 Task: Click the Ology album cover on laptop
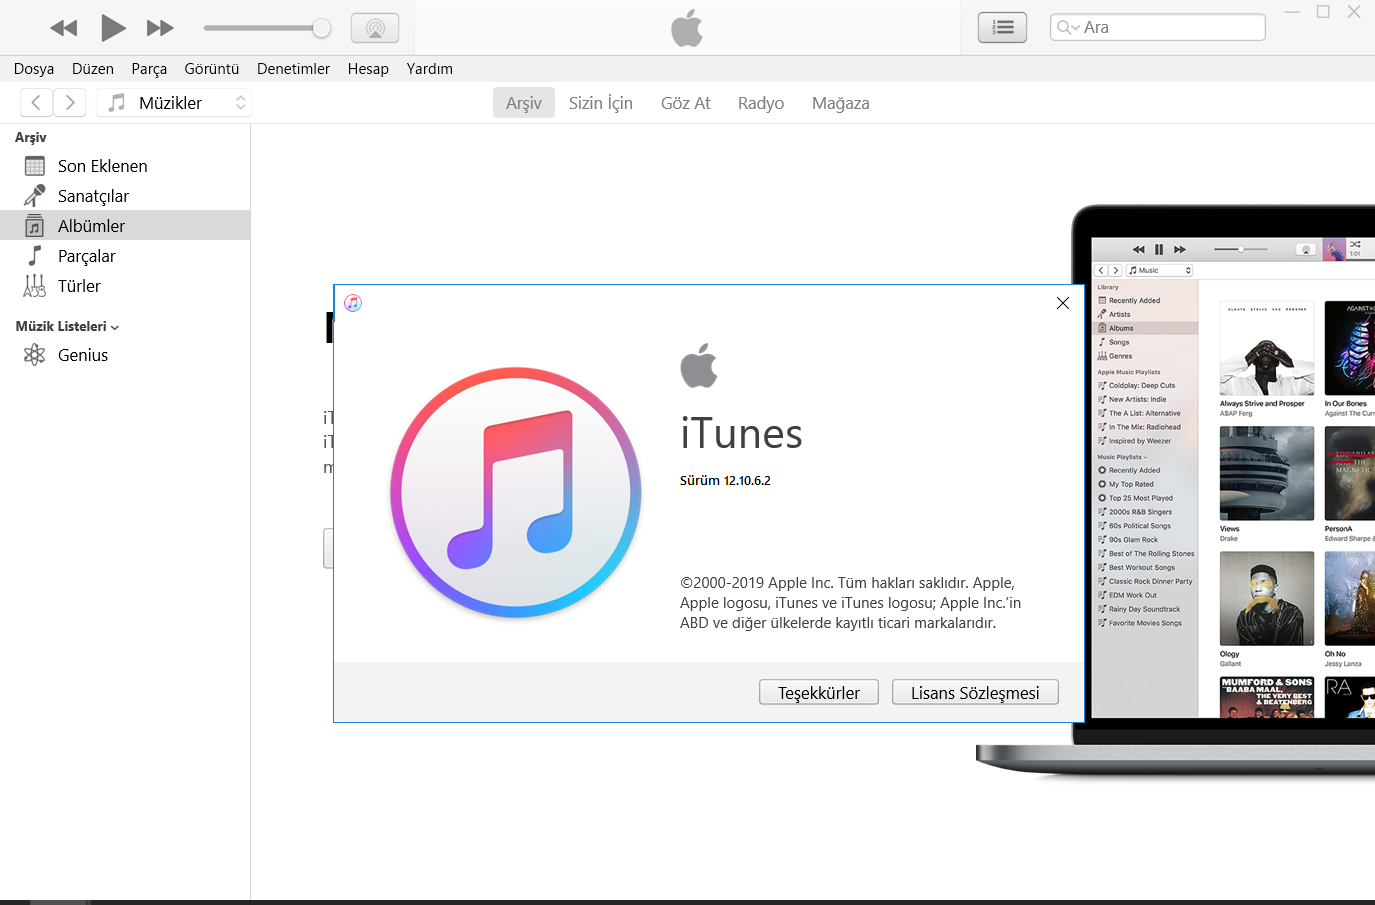tap(1267, 598)
